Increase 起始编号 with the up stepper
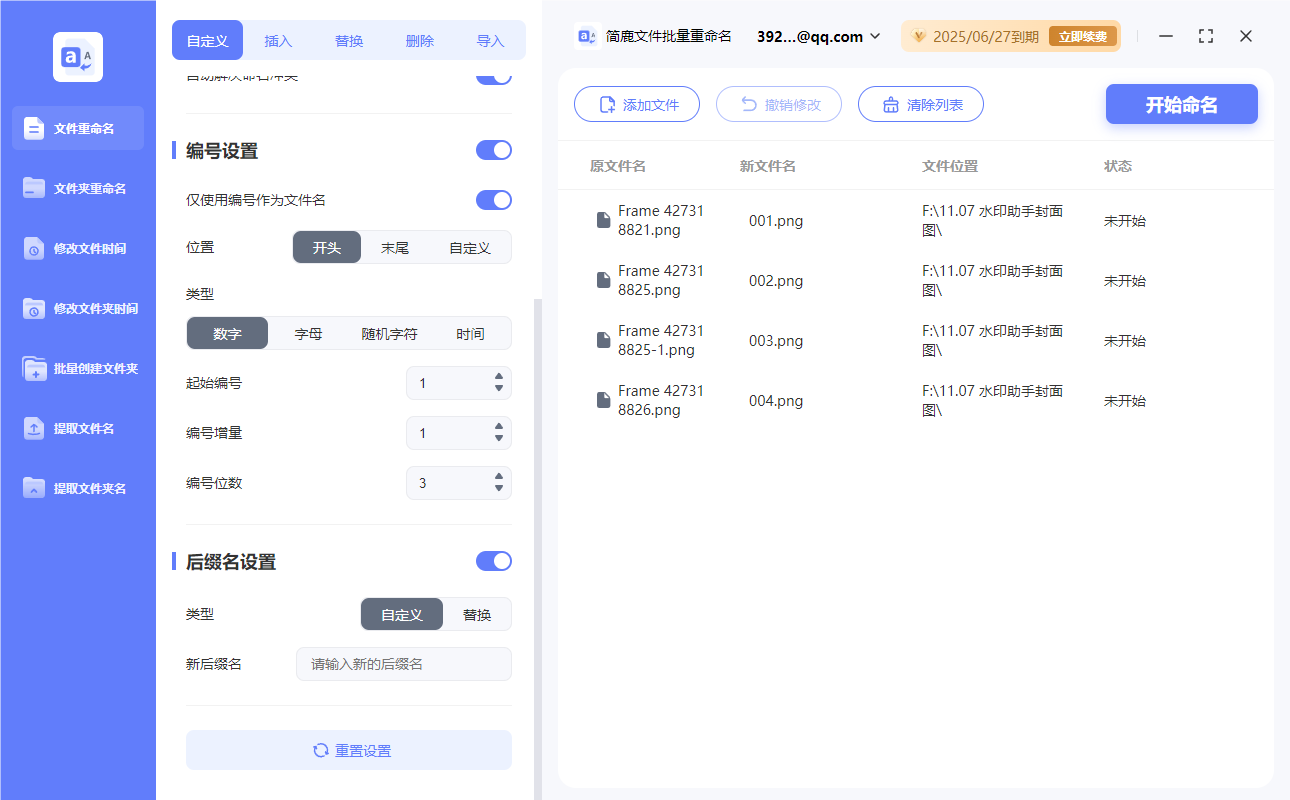 [x=498, y=378]
